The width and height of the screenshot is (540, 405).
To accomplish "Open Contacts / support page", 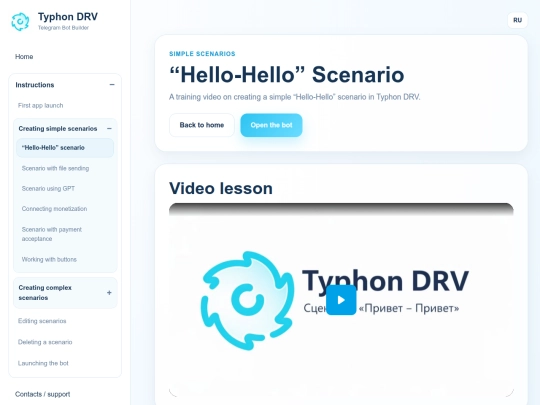I will click(43, 394).
